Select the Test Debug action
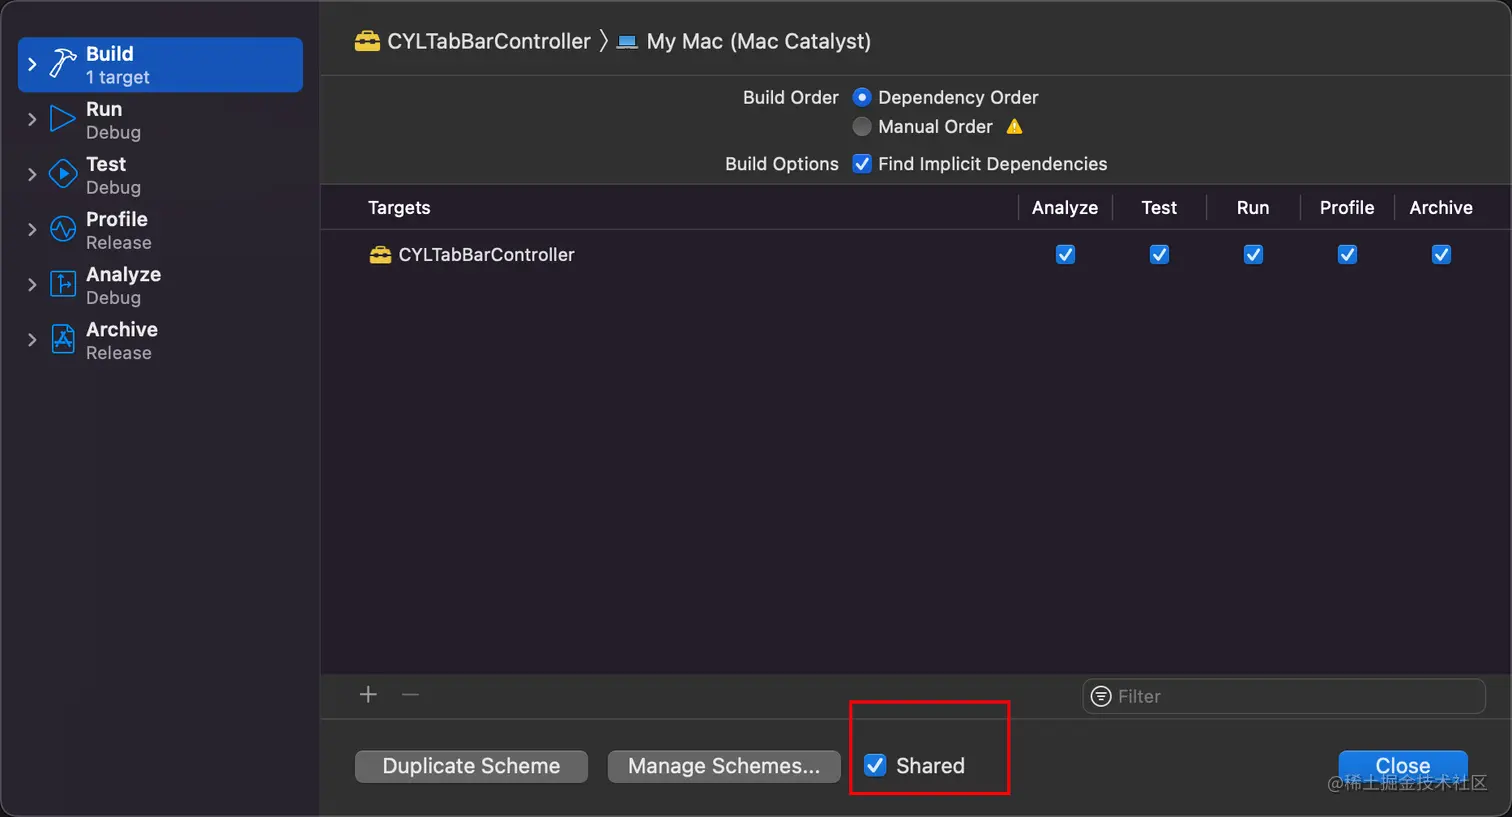Image resolution: width=1512 pixels, height=817 pixels. point(160,174)
